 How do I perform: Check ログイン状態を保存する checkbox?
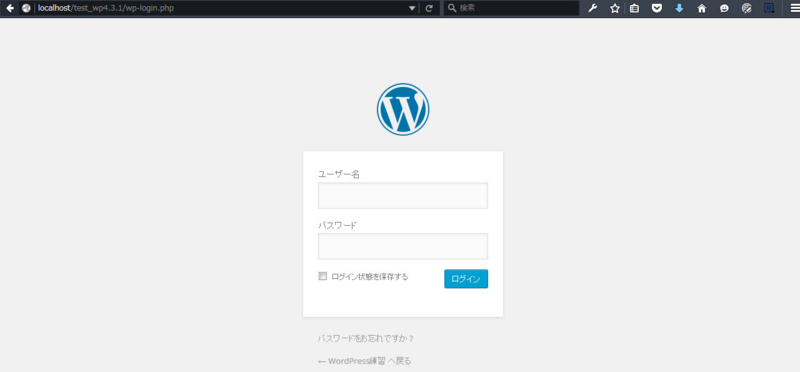pos(322,276)
